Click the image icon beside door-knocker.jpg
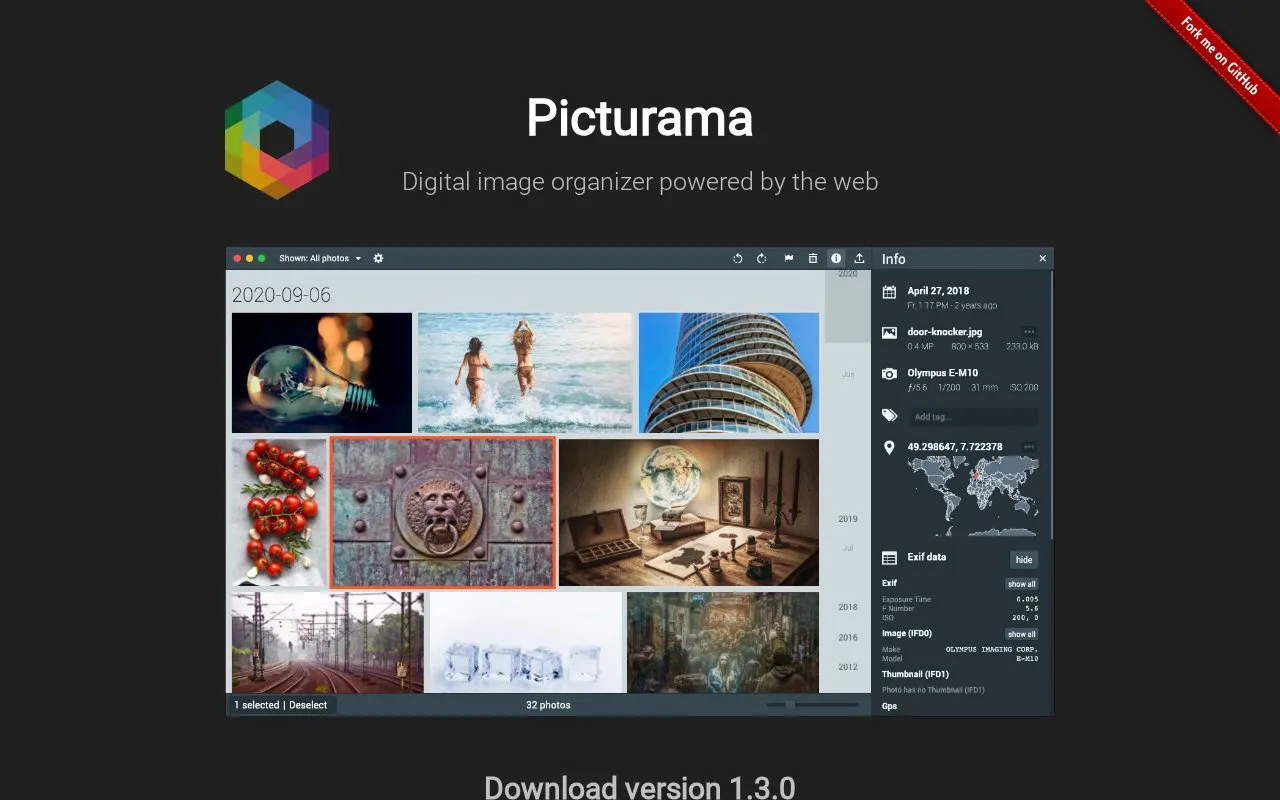Screen dimensions: 1280x800 point(890,333)
